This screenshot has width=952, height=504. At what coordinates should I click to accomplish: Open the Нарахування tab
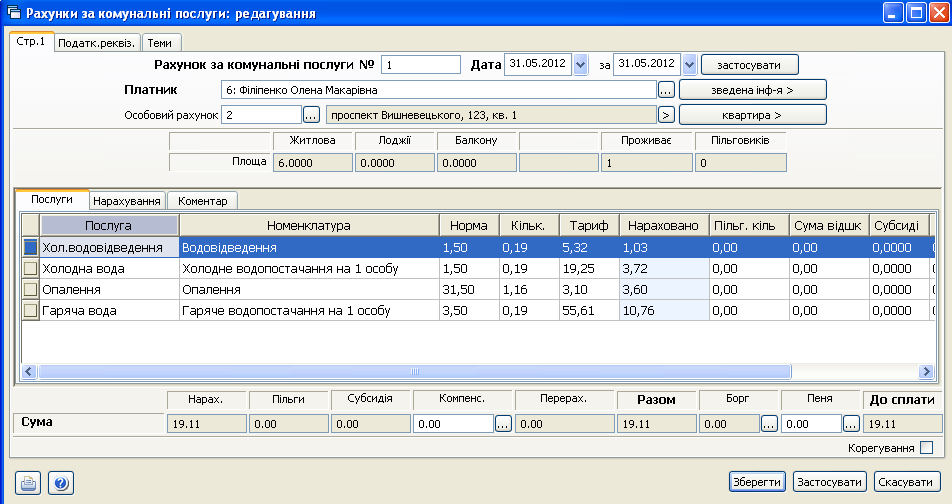point(127,201)
